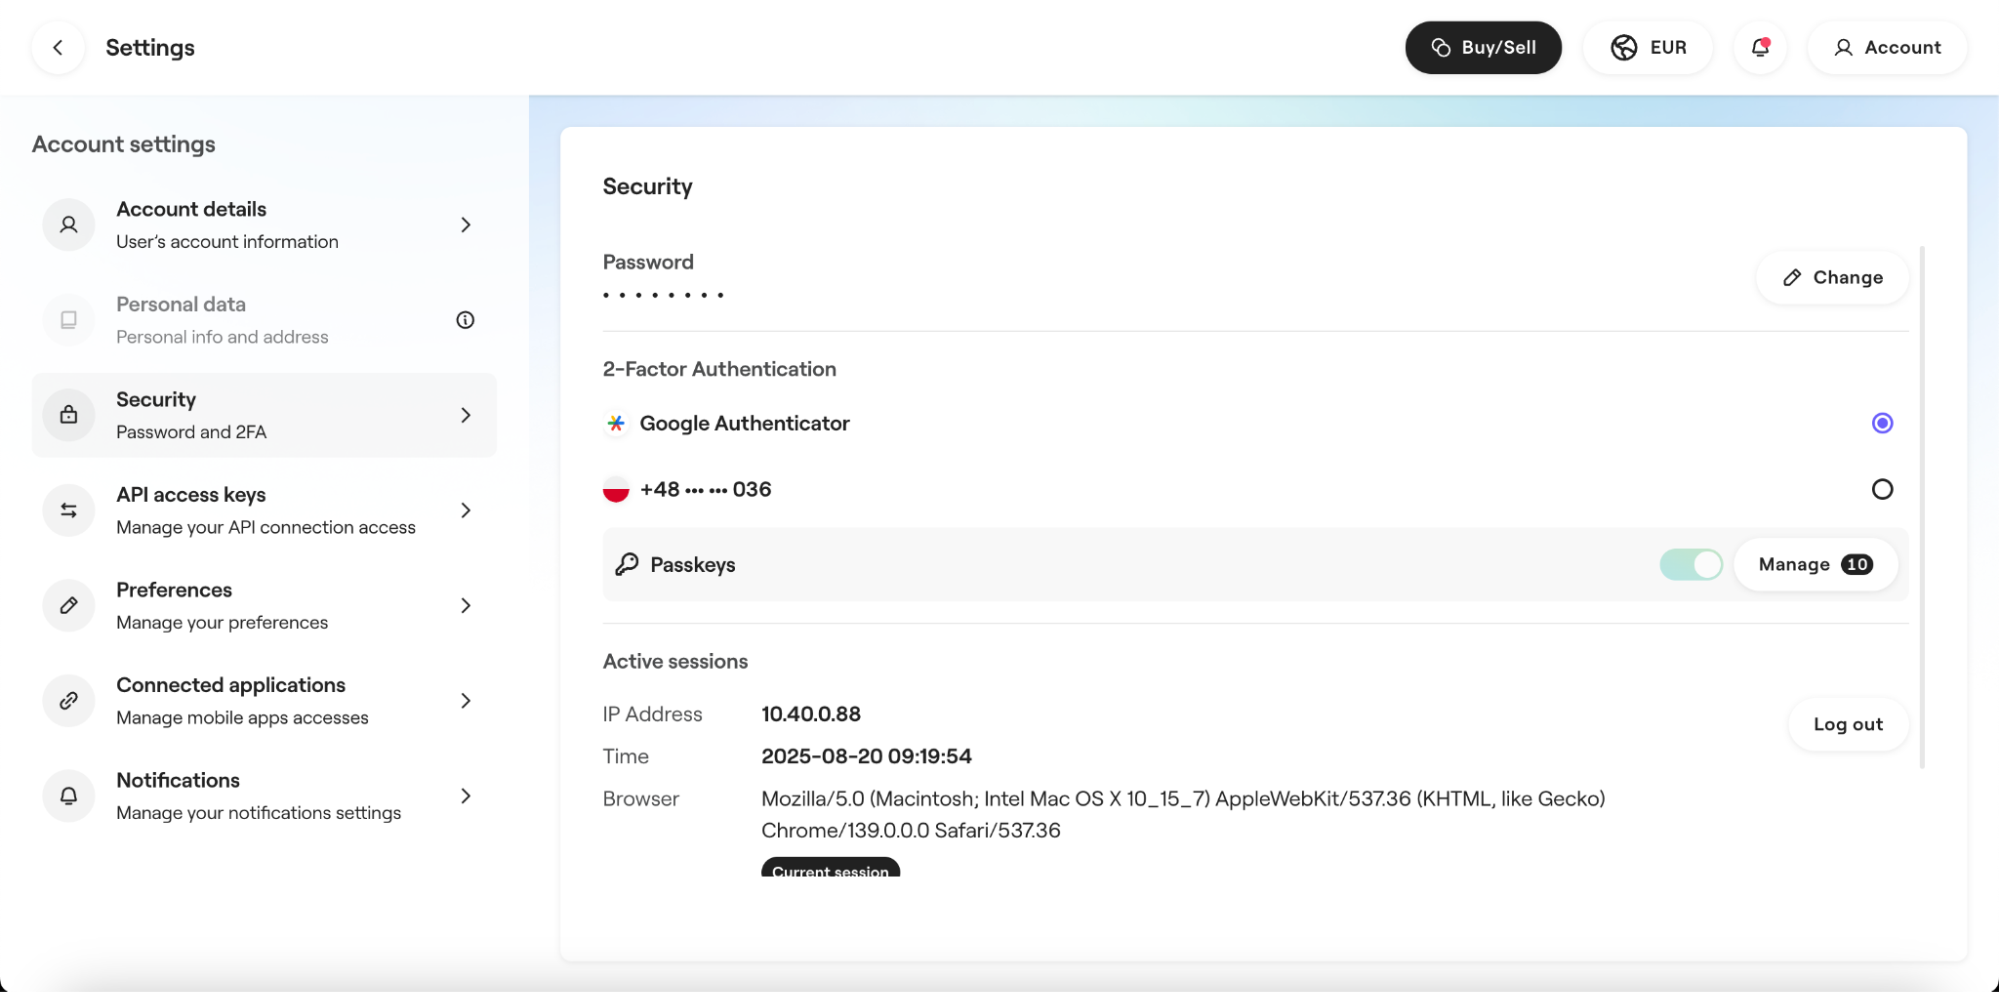This screenshot has width=1999, height=992.
Task: Click the Notifications bell icon in sidebar
Action: 69,796
